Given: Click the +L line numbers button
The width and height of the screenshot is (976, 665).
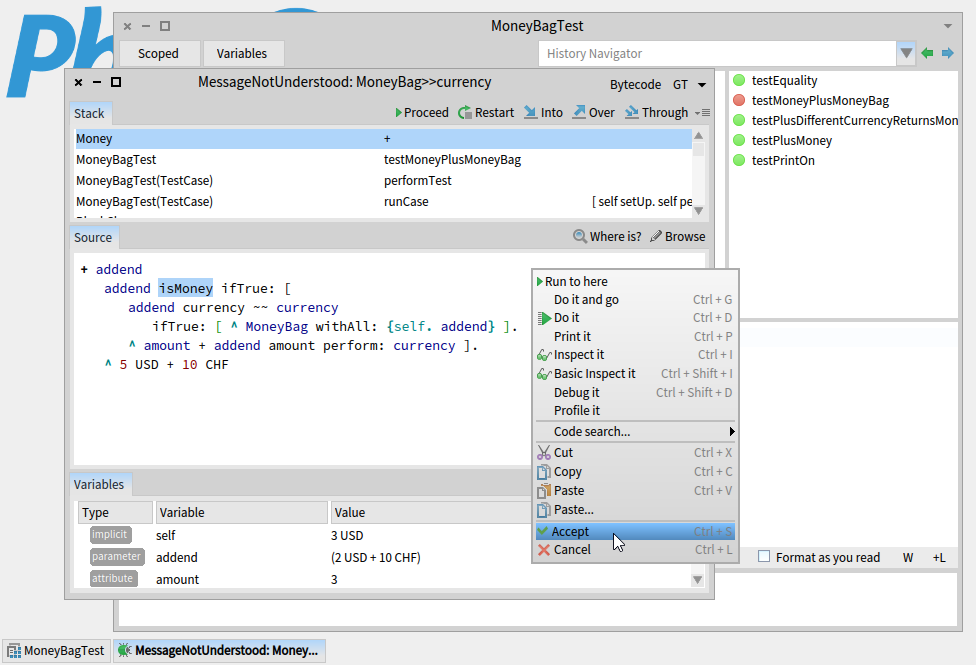Looking at the screenshot, I should tap(939, 558).
